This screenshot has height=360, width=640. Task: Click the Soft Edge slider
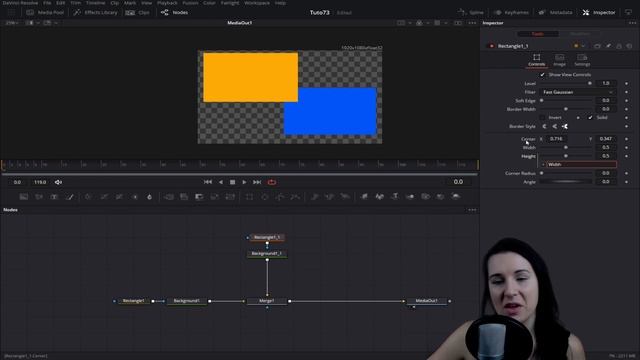point(566,100)
